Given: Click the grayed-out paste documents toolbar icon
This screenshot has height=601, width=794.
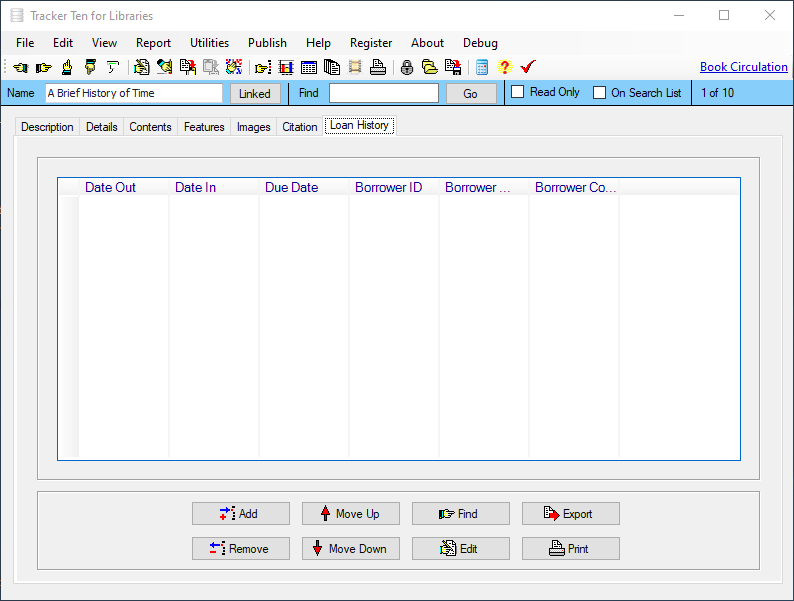Looking at the screenshot, I should [x=211, y=67].
